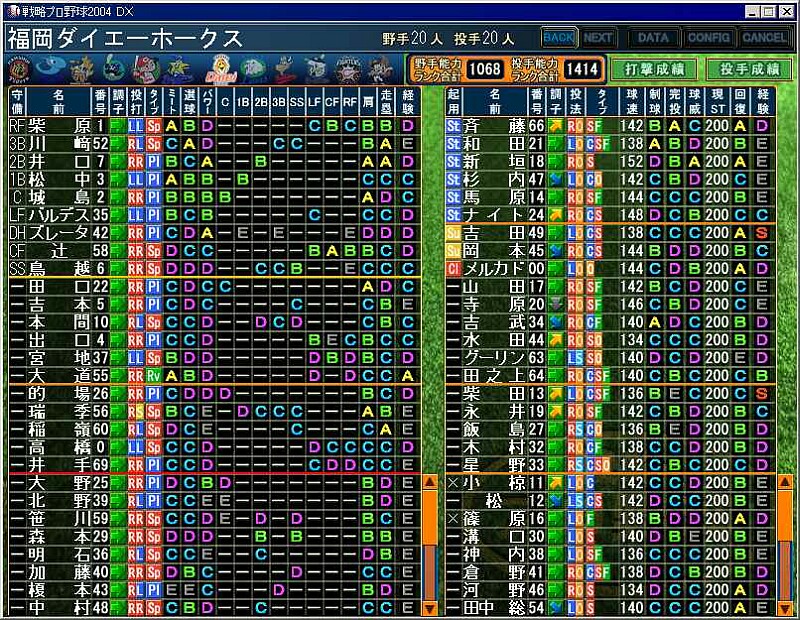Select pitcher row 田之上

[610, 376]
